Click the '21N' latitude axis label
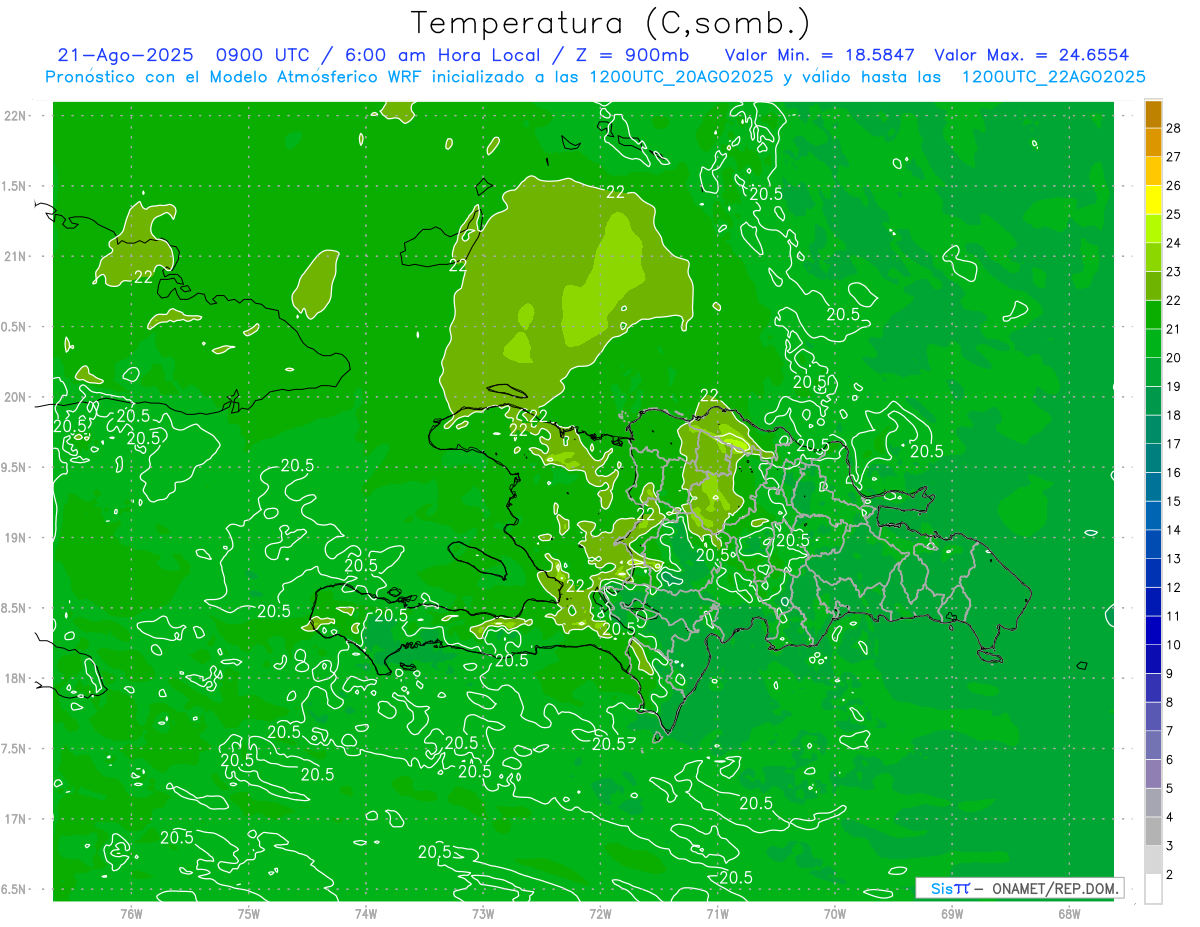The height and width of the screenshot is (927, 1200). pos(15,256)
